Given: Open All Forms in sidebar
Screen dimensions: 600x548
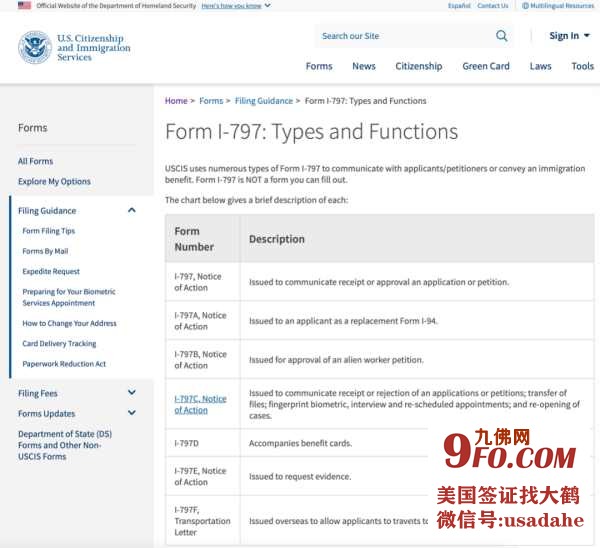Looking at the screenshot, I should [35, 161].
